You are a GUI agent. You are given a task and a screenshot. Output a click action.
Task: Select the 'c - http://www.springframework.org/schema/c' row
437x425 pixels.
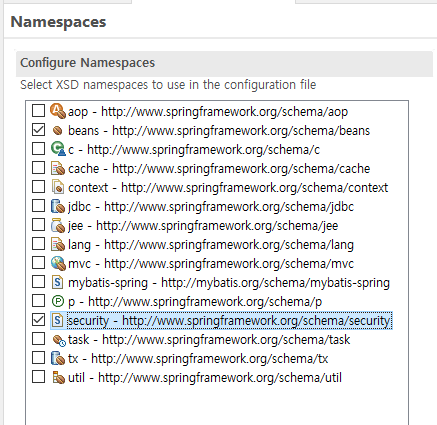194,149
